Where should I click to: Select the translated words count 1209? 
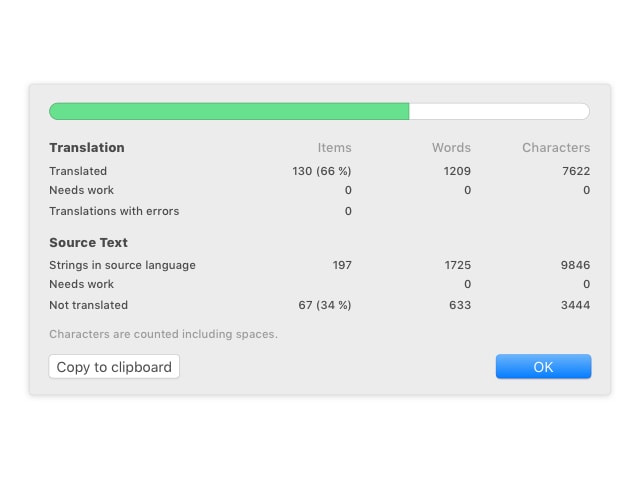click(457, 171)
